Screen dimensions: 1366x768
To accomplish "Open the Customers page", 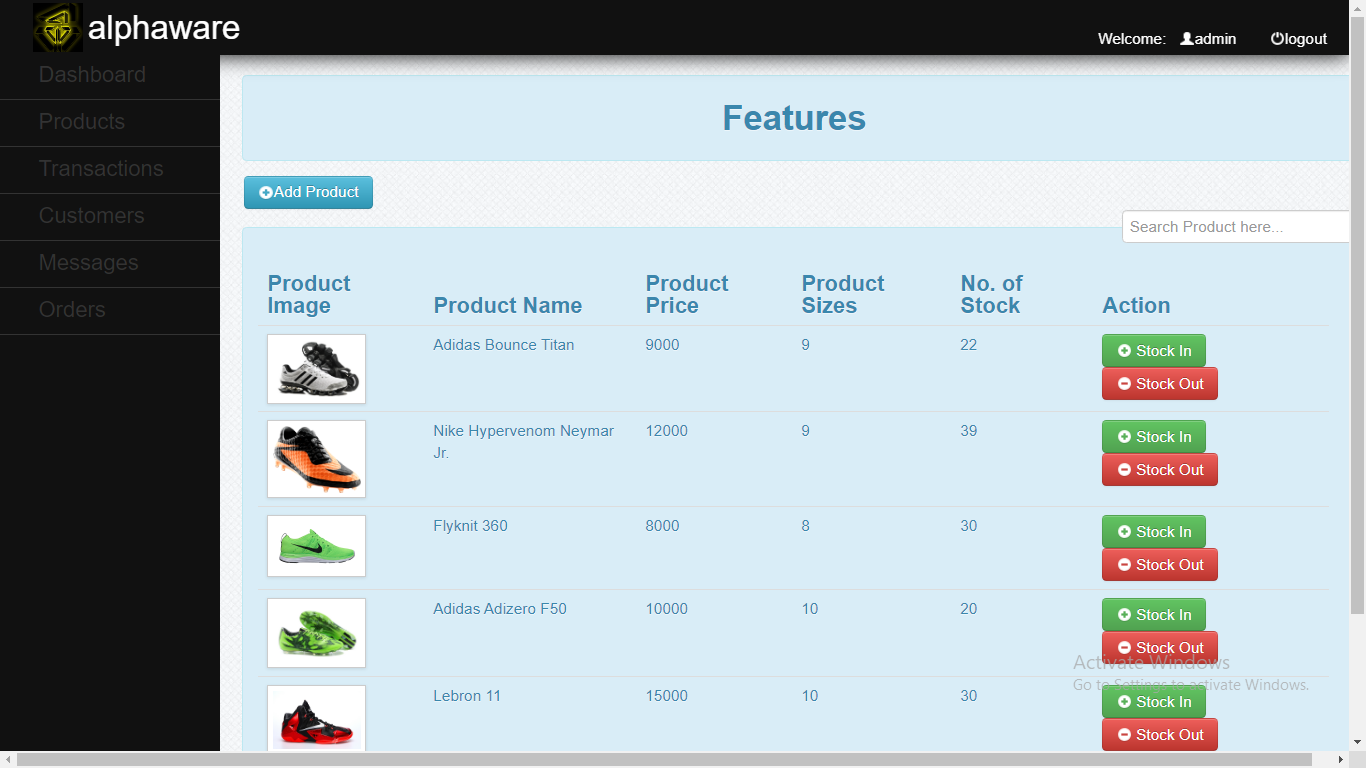I will 91,216.
